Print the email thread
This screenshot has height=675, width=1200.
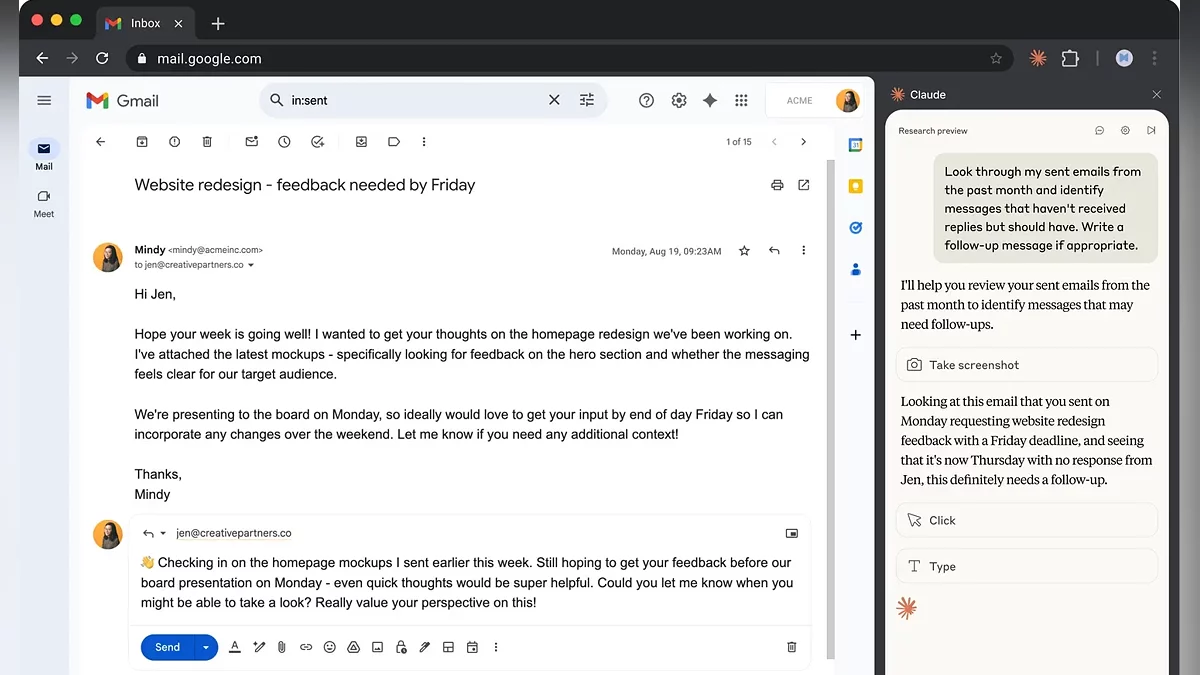coord(777,185)
